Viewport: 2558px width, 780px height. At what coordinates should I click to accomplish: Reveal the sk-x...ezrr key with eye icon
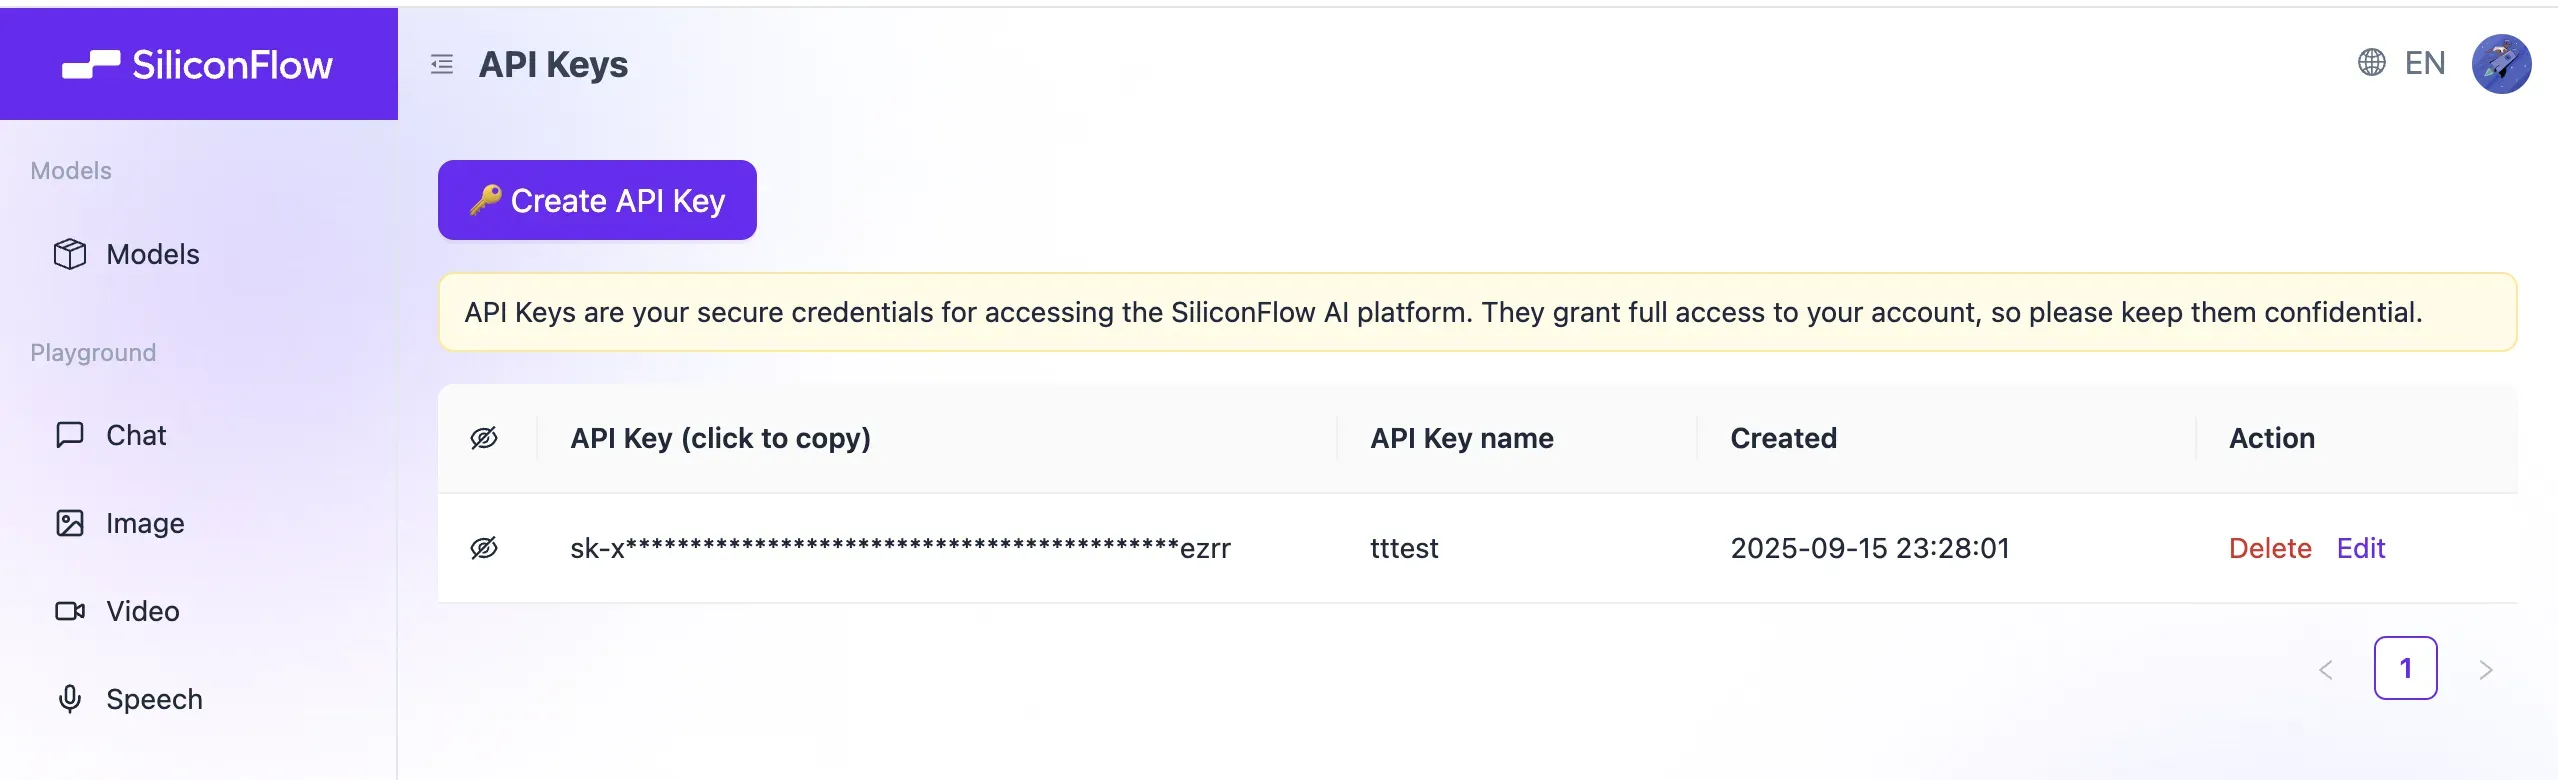pyautogui.click(x=484, y=548)
